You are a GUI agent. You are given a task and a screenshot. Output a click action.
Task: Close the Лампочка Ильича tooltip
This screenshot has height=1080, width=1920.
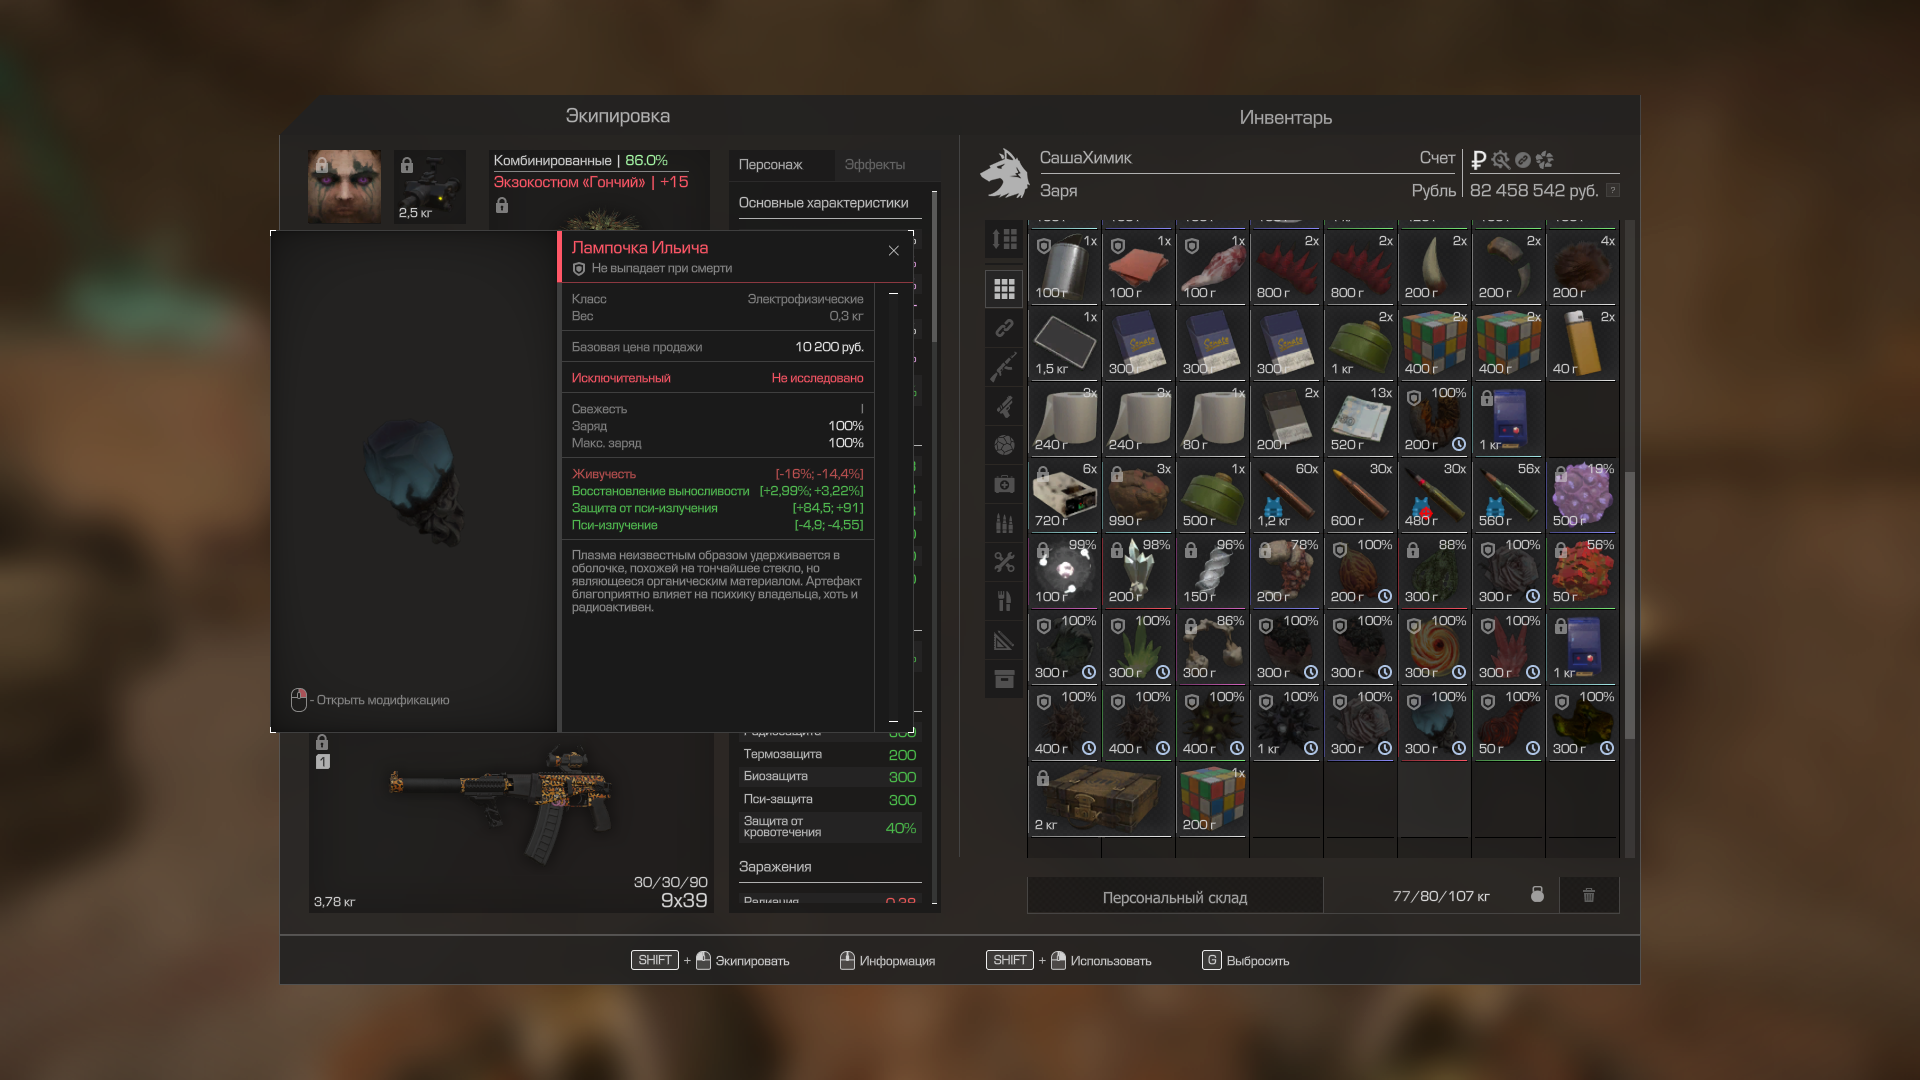pos(894,251)
